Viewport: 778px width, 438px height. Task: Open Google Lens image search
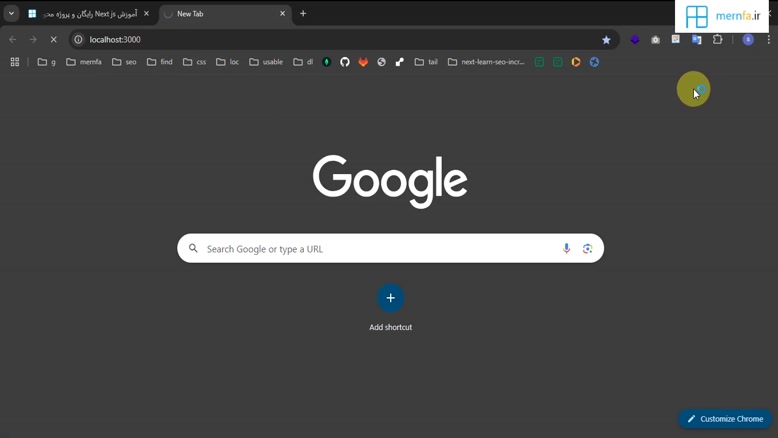587,249
